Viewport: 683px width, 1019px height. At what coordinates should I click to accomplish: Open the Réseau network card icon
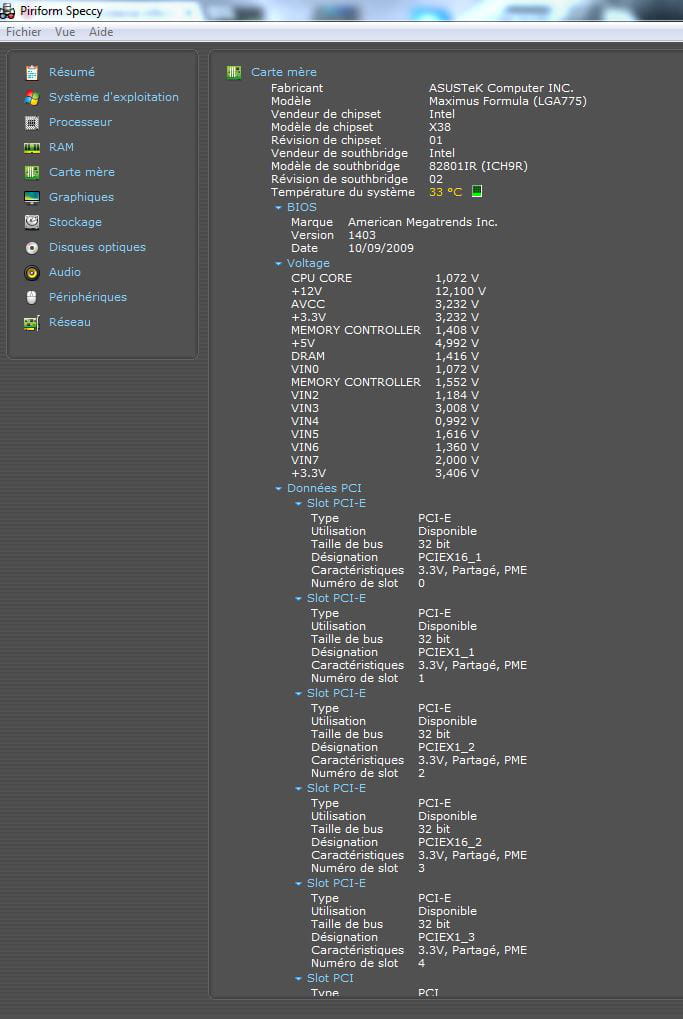click(32, 322)
